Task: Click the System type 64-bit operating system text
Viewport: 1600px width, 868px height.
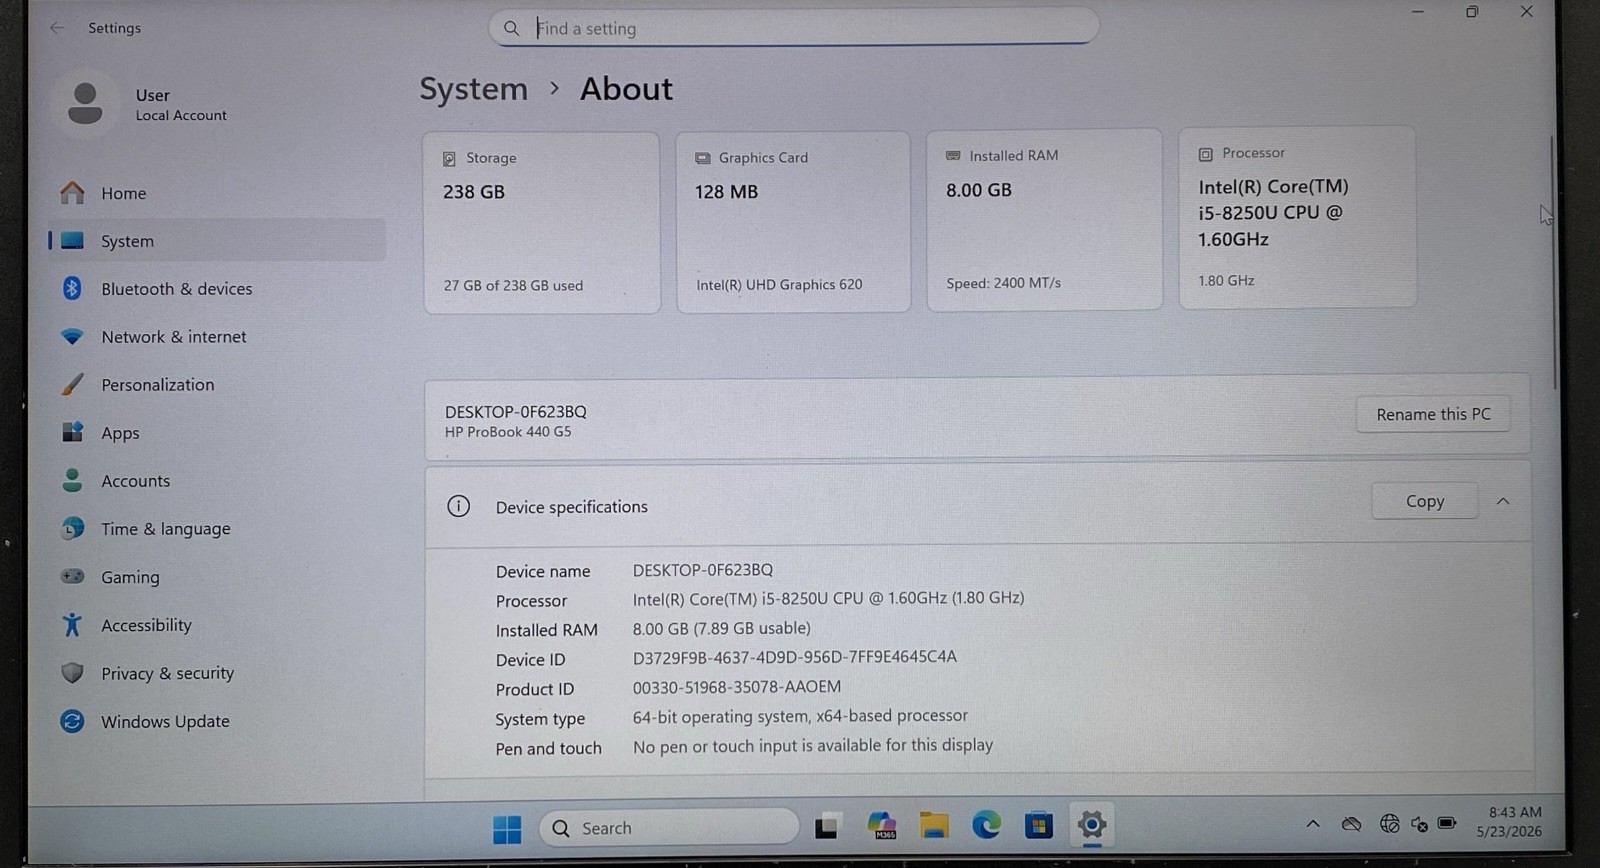Action: coord(800,716)
